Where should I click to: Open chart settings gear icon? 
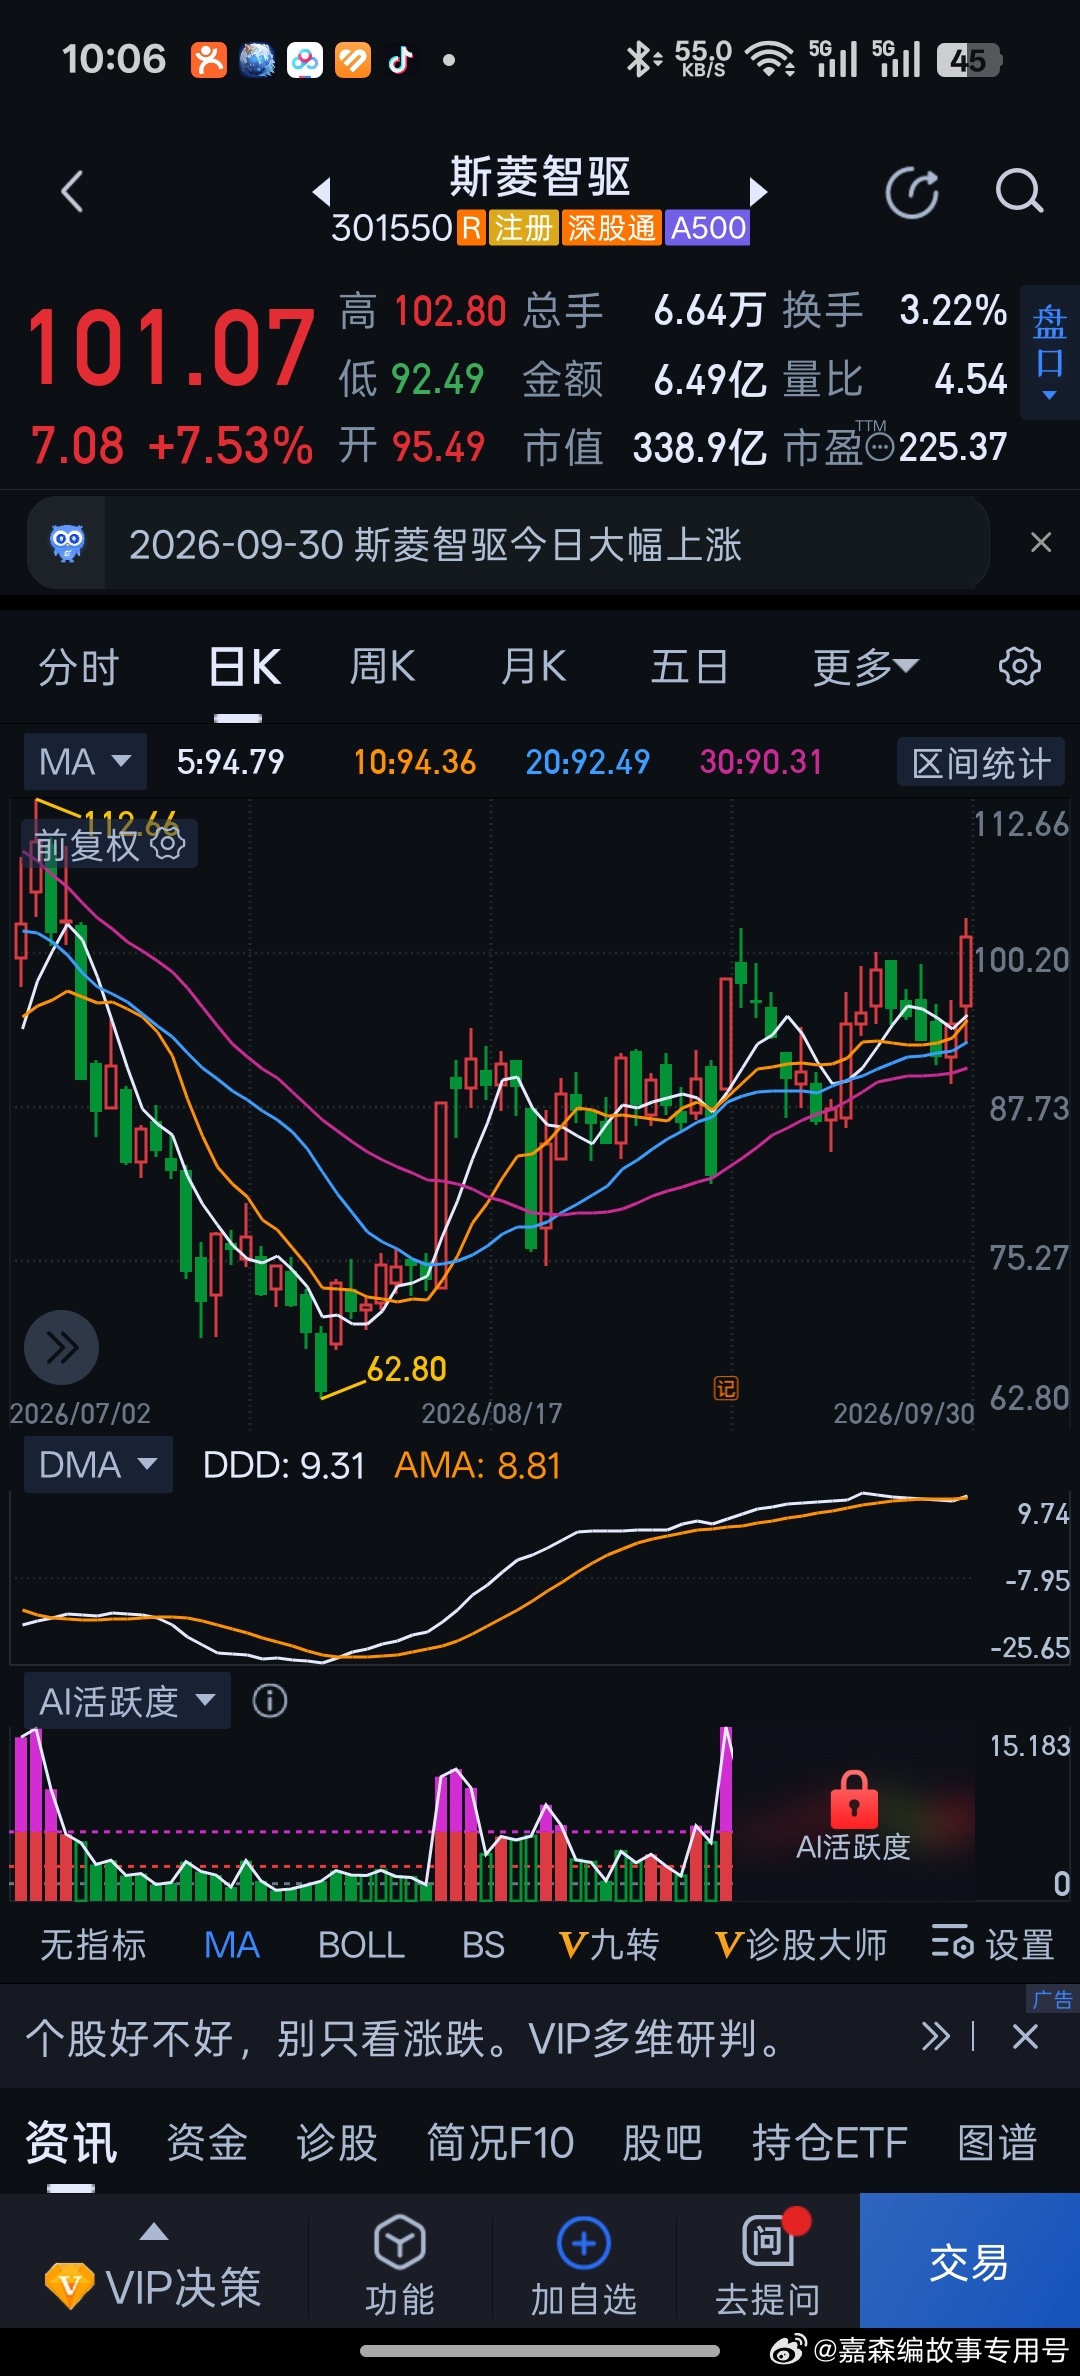pos(1020,666)
